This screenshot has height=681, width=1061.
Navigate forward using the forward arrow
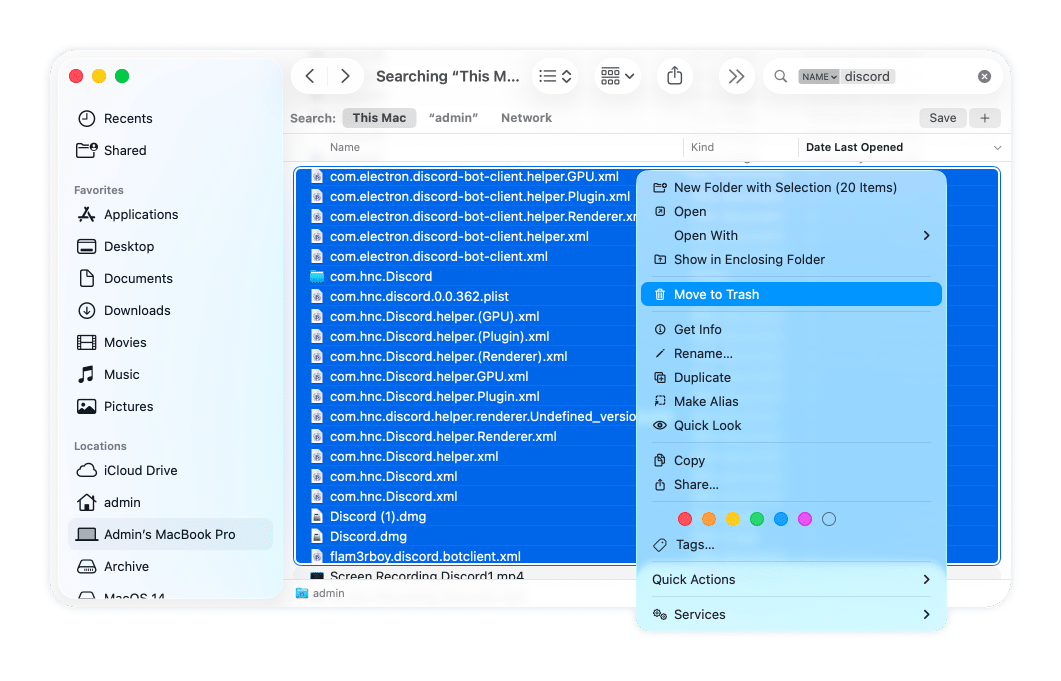345,76
